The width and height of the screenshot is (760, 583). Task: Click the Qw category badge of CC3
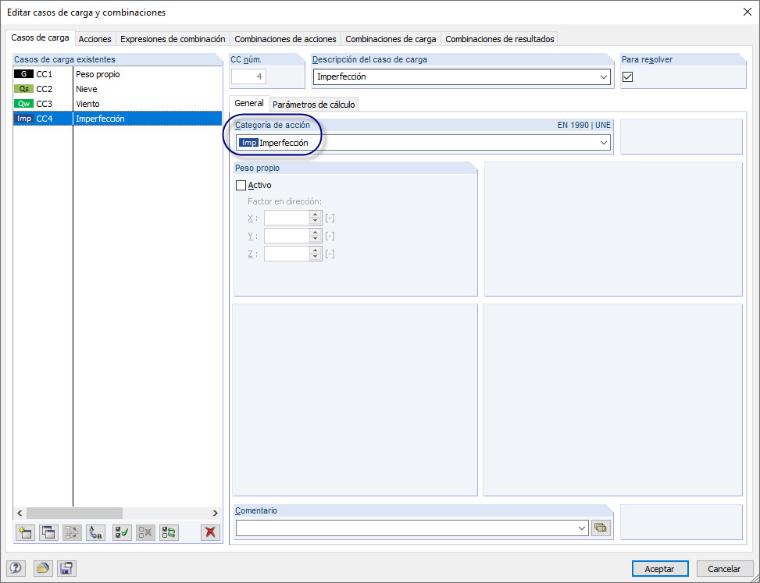[23, 104]
